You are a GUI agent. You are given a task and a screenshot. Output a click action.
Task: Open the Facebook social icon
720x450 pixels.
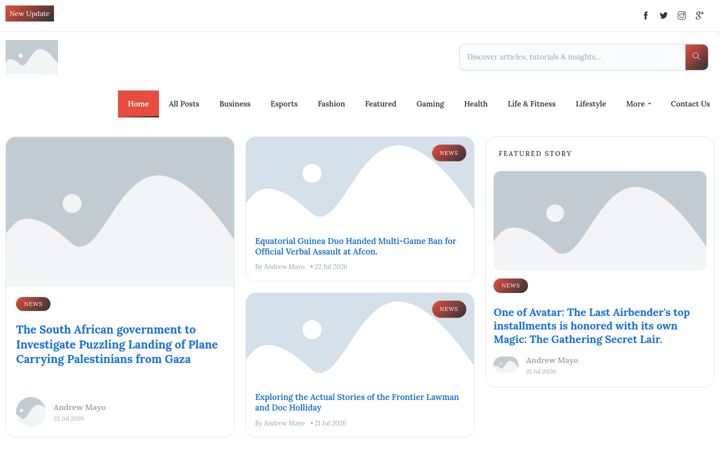pyautogui.click(x=646, y=16)
